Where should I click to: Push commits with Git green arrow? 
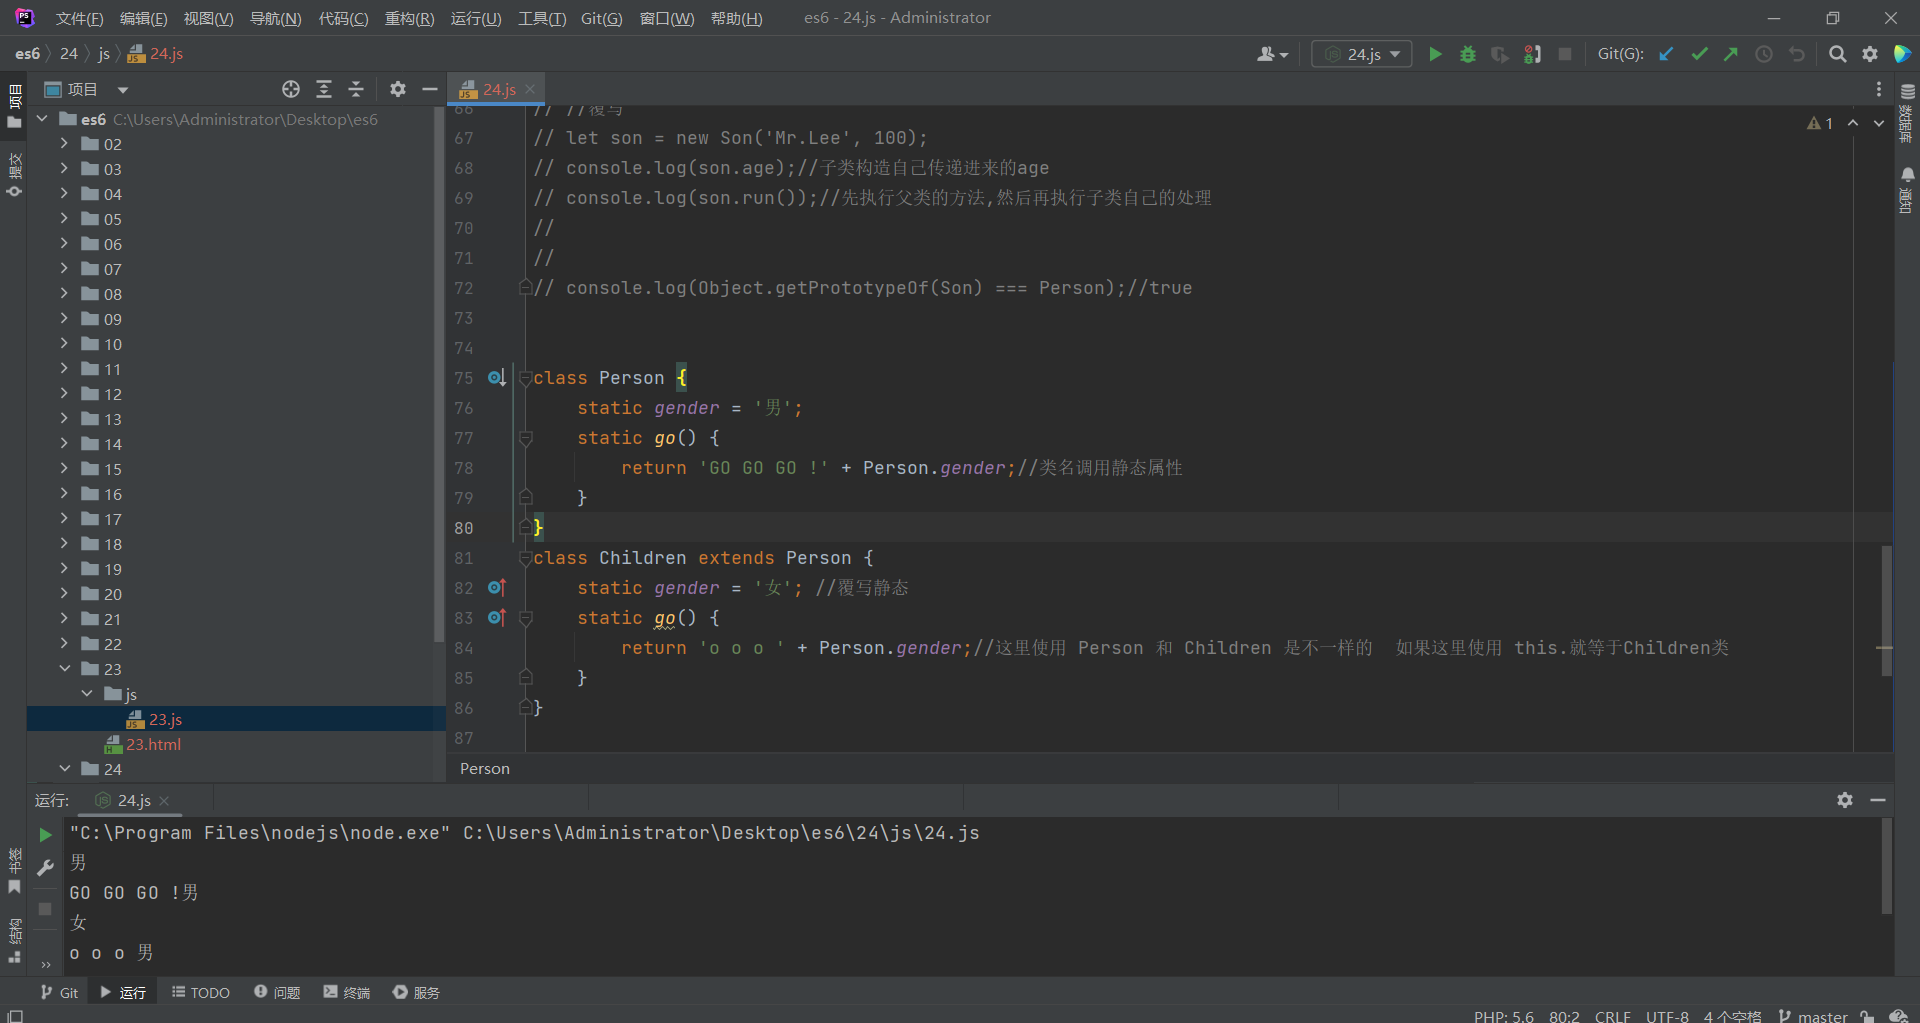pos(1731,54)
